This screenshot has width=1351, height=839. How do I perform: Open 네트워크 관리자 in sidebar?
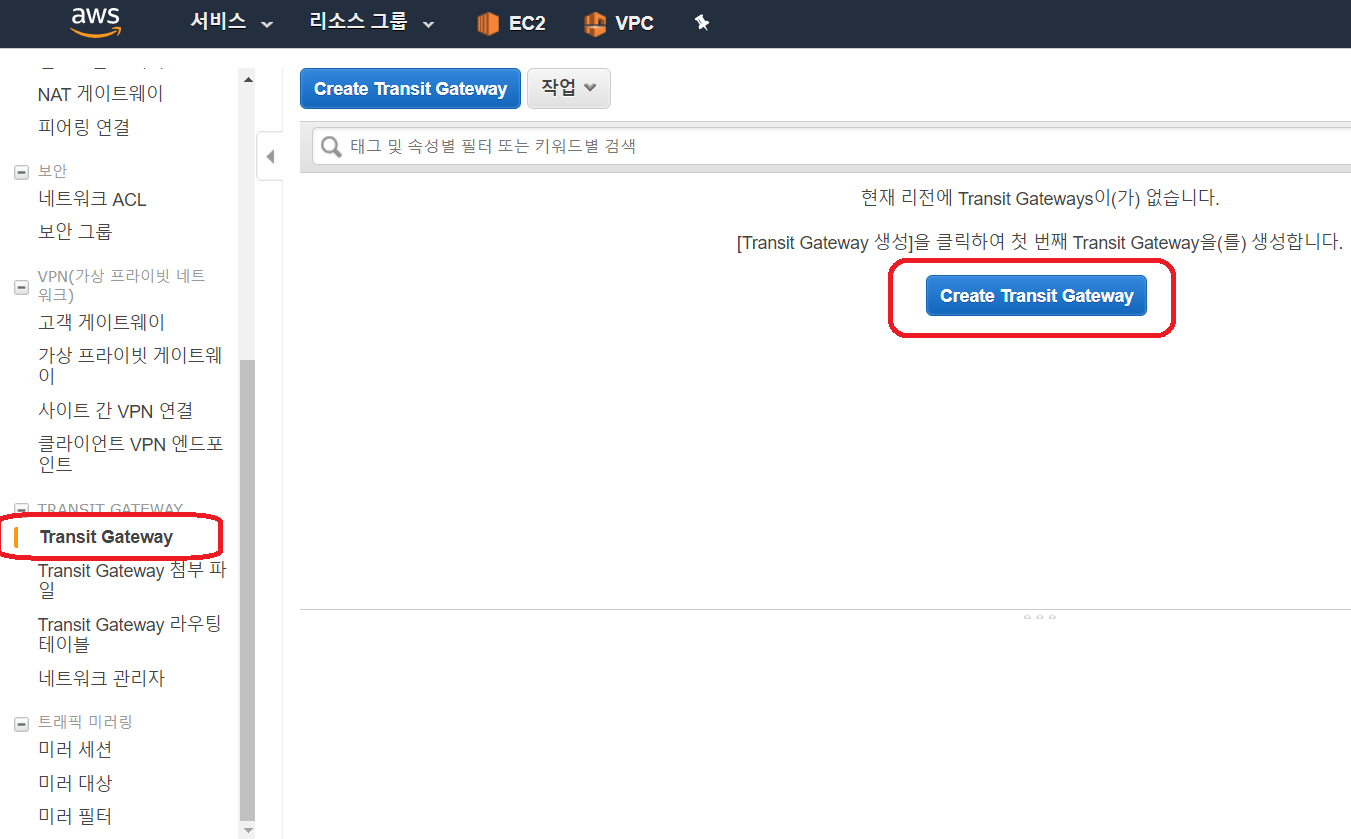101,679
